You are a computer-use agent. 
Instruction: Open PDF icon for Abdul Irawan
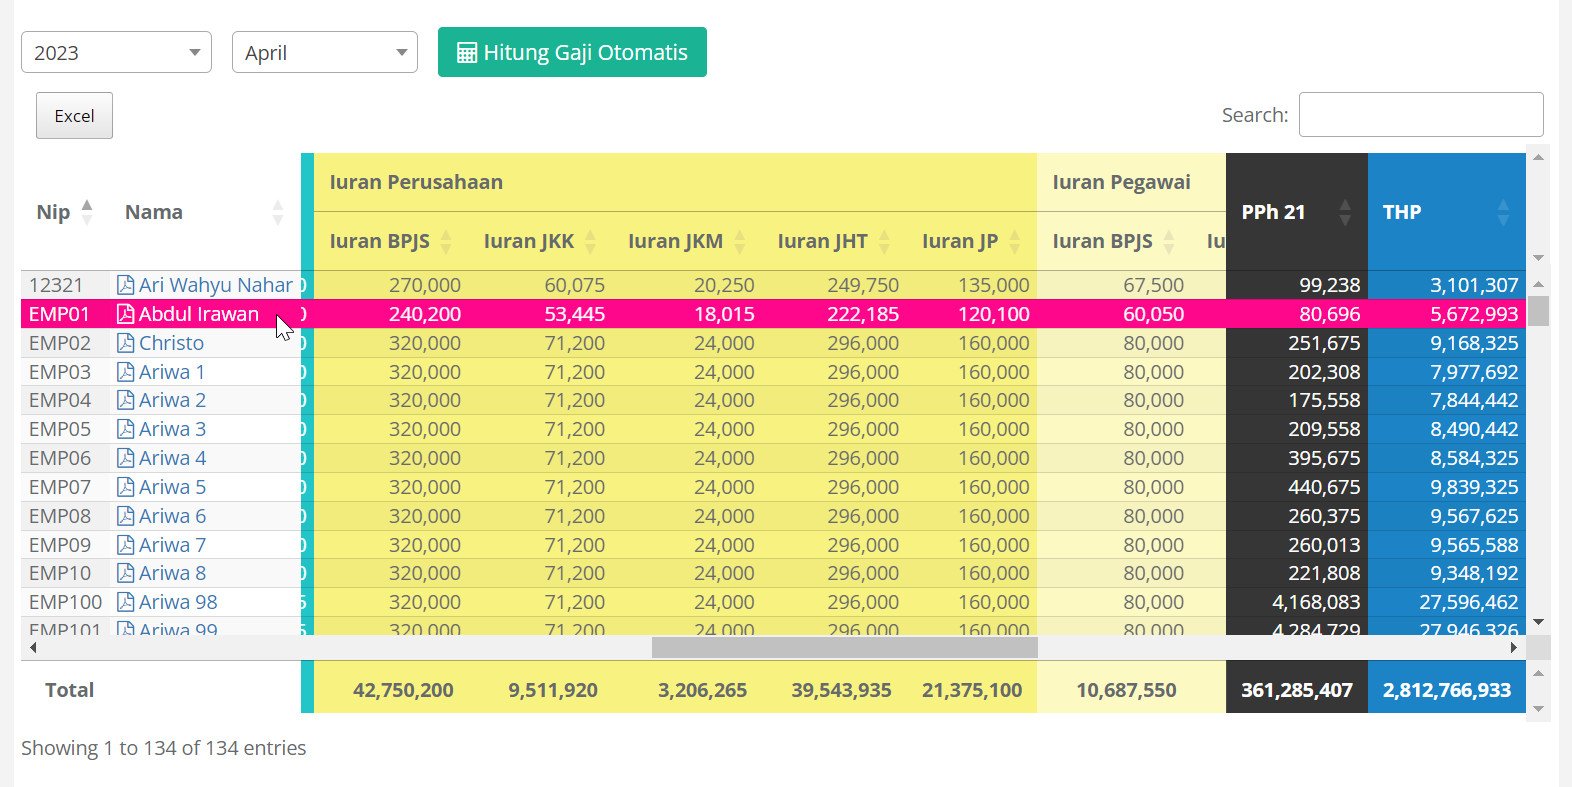point(125,314)
